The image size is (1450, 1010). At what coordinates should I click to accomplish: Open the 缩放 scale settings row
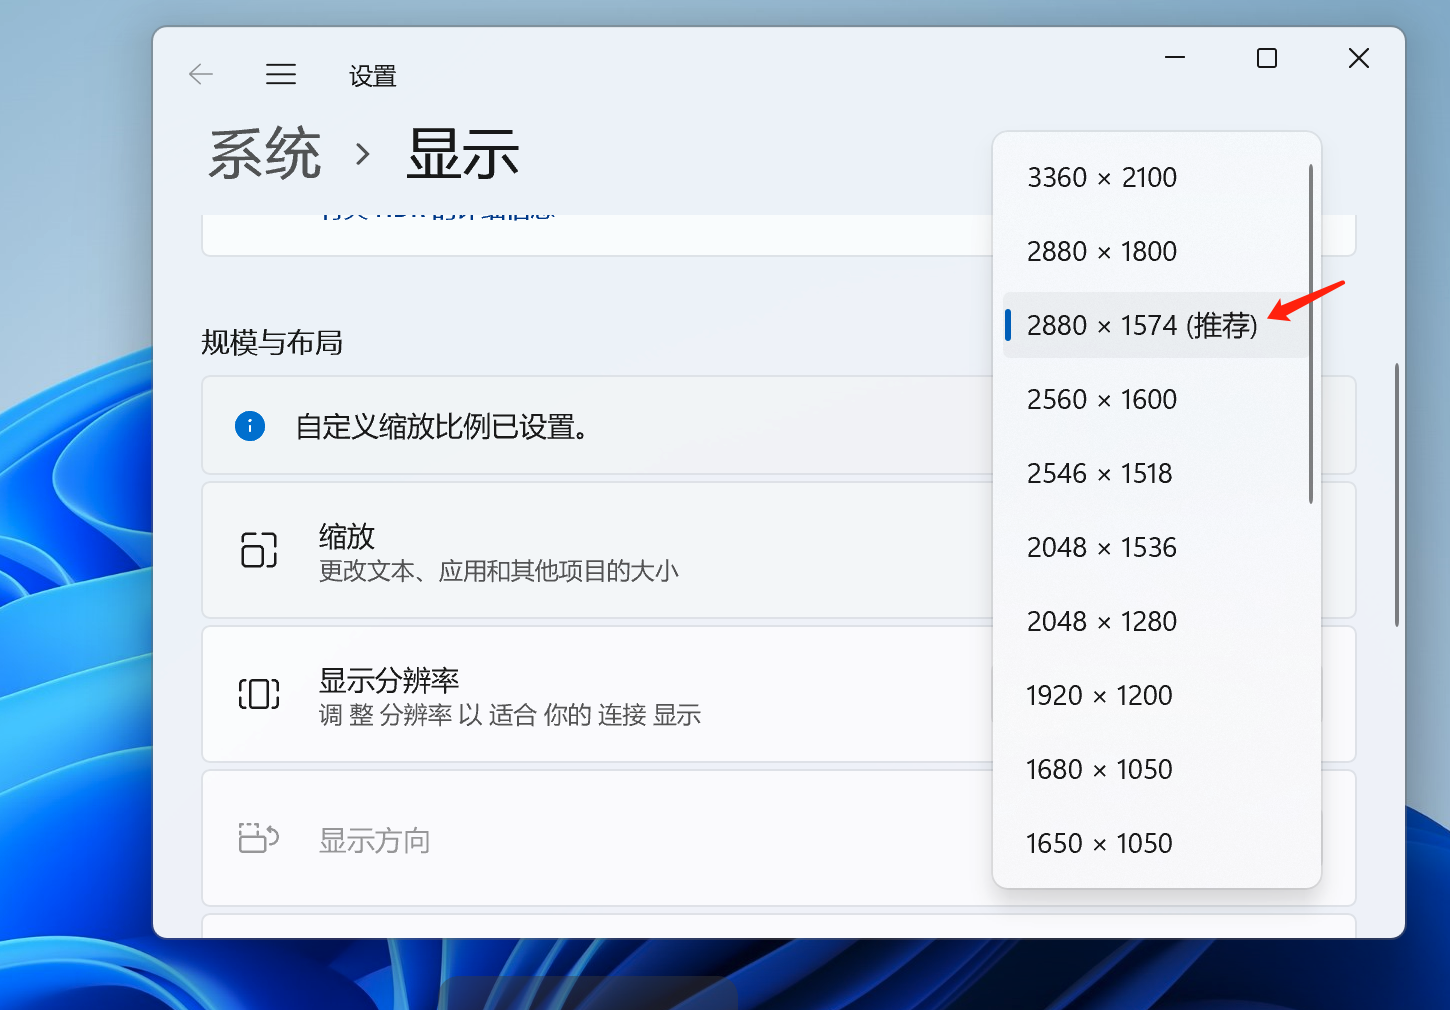[x=778, y=550]
